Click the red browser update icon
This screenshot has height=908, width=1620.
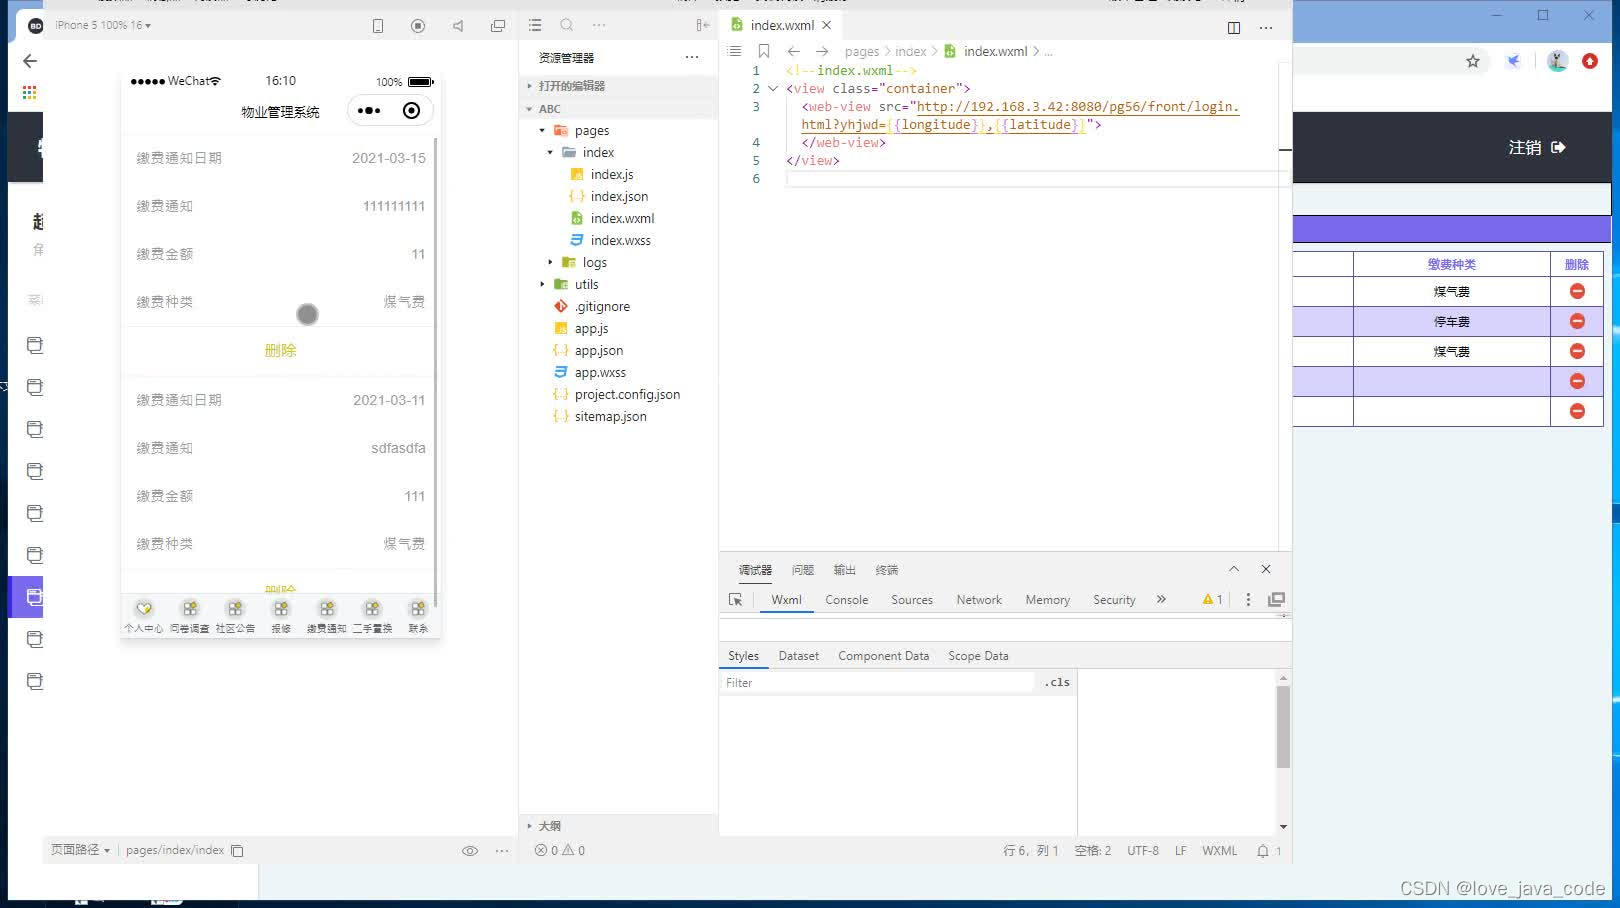(1590, 61)
